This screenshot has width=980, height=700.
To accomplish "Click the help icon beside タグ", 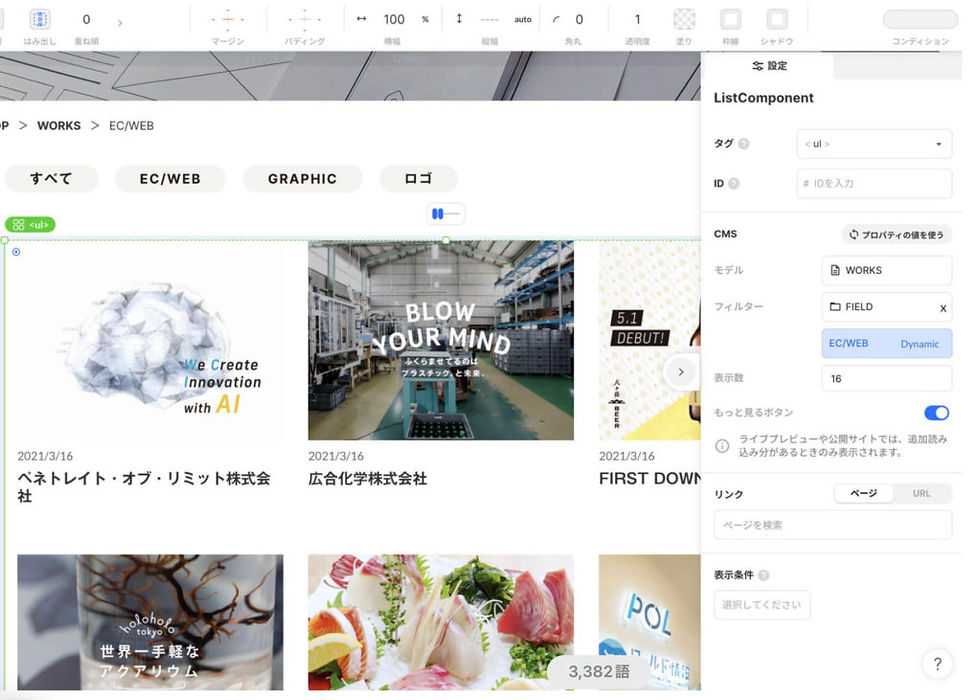I will point(744,144).
